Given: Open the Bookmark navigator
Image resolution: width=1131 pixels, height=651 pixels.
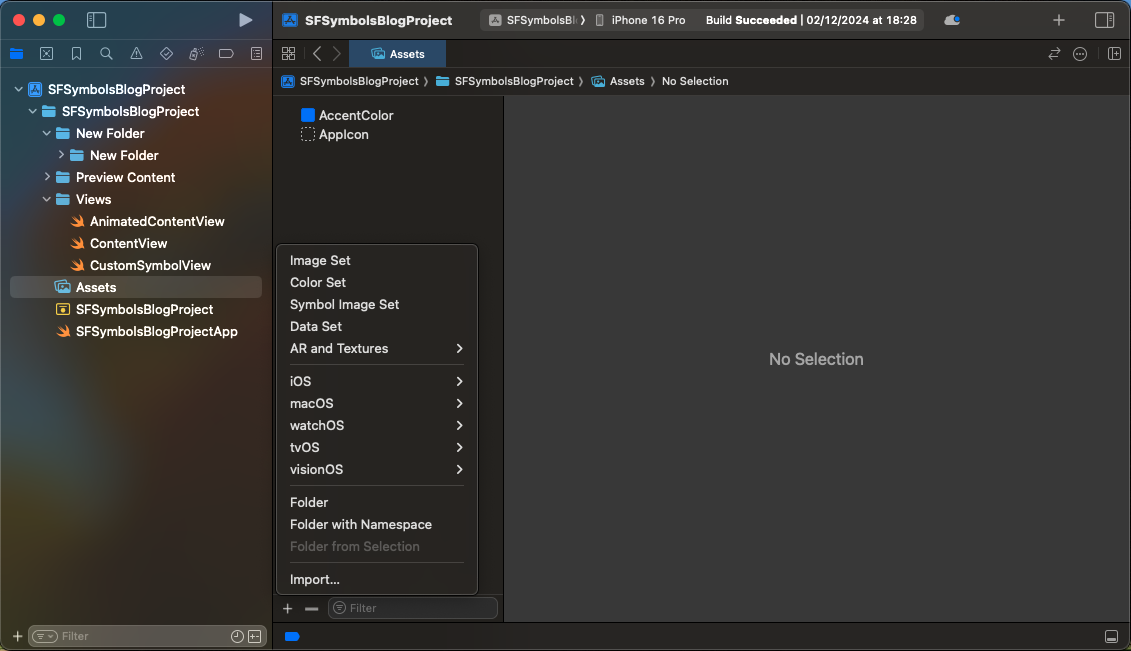Looking at the screenshot, I should [76, 53].
